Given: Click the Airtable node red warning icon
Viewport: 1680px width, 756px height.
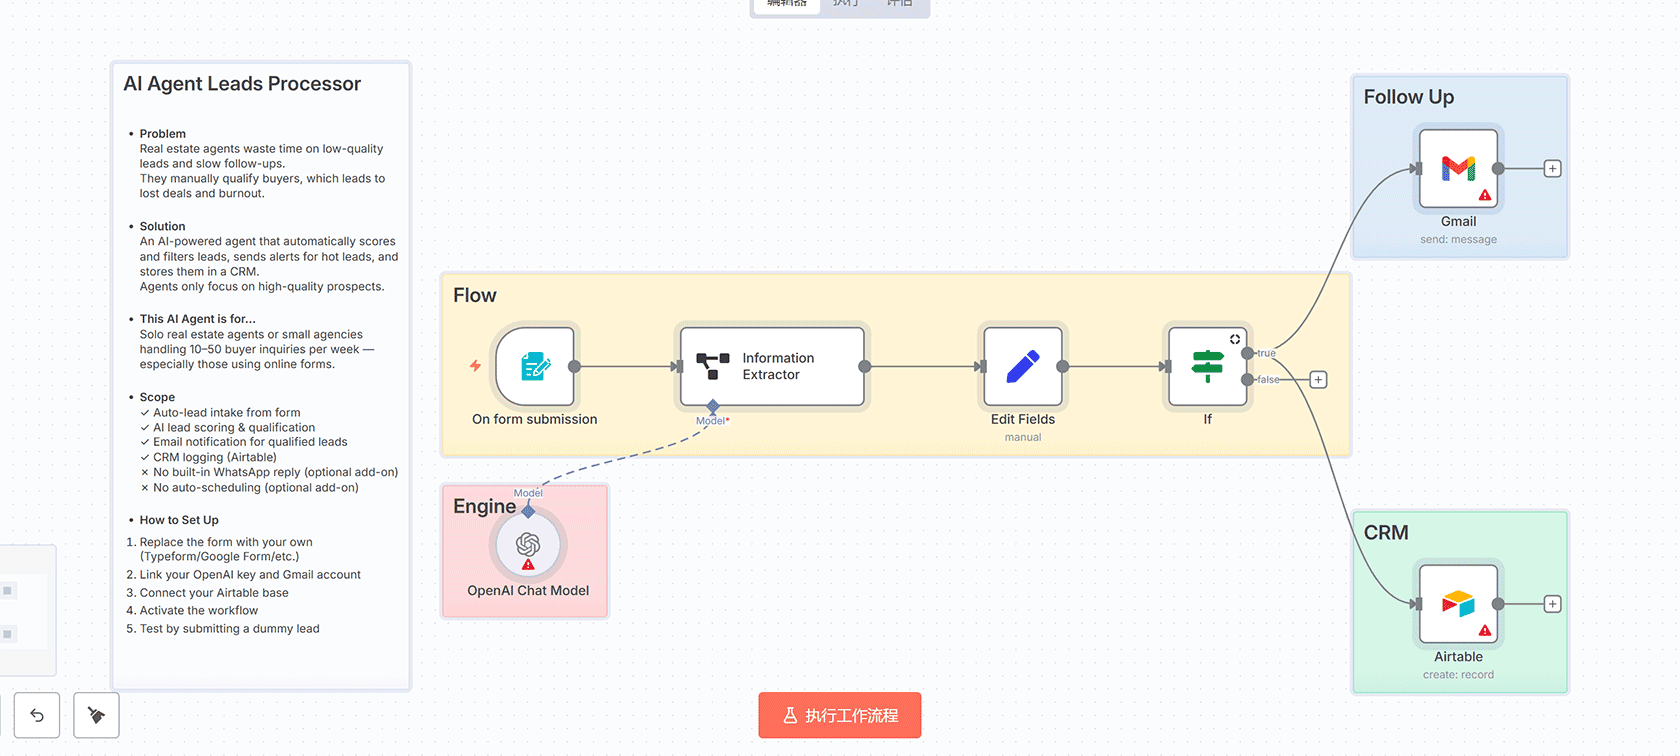Looking at the screenshot, I should point(1485,630).
